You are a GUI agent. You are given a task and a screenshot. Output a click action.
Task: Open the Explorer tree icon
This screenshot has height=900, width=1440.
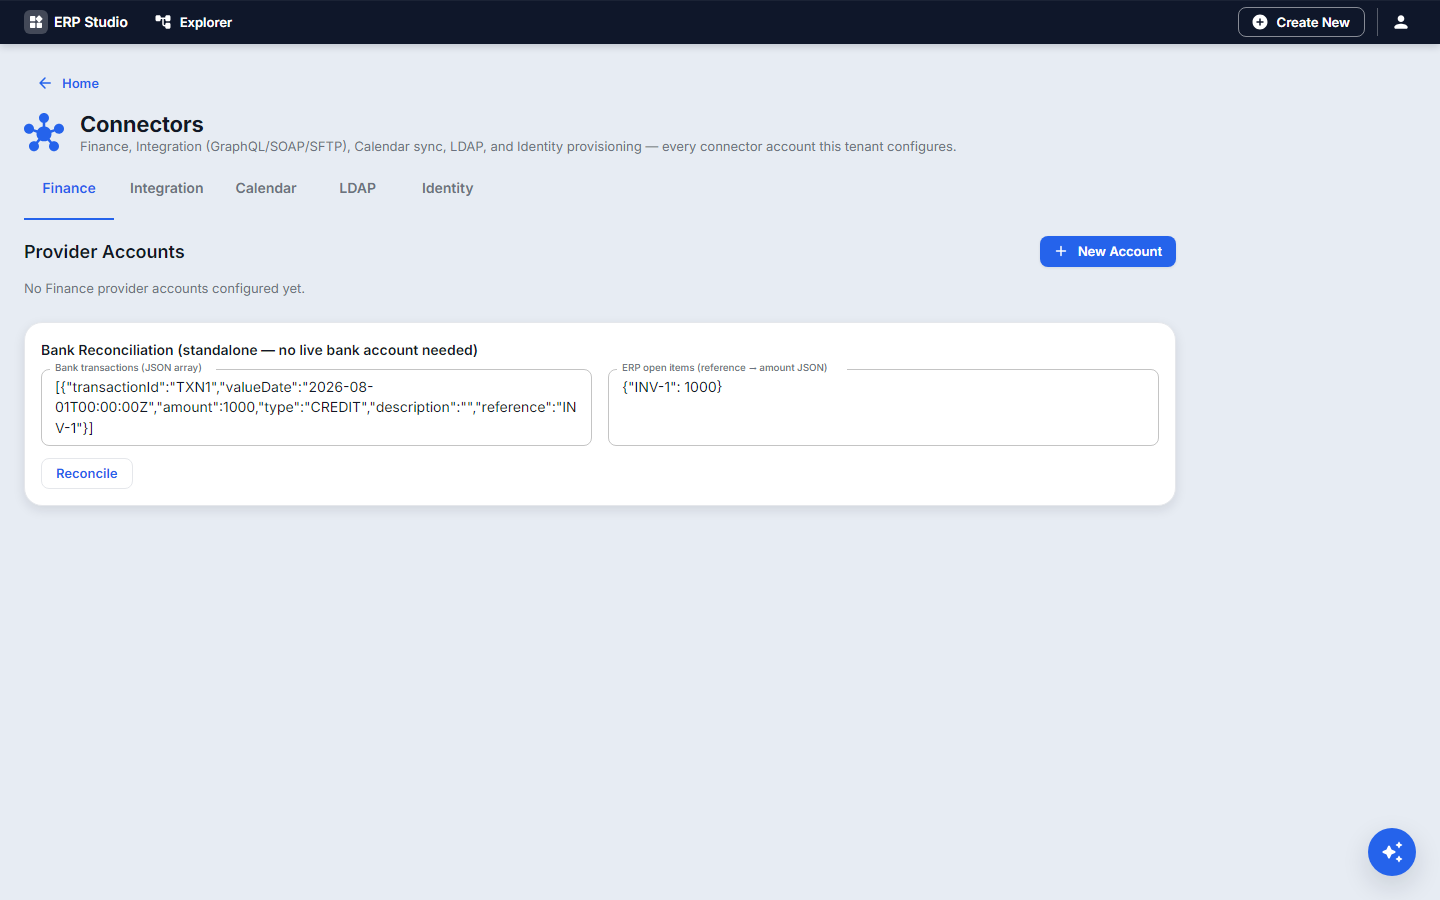pyautogui.click(x=163, y=22)
